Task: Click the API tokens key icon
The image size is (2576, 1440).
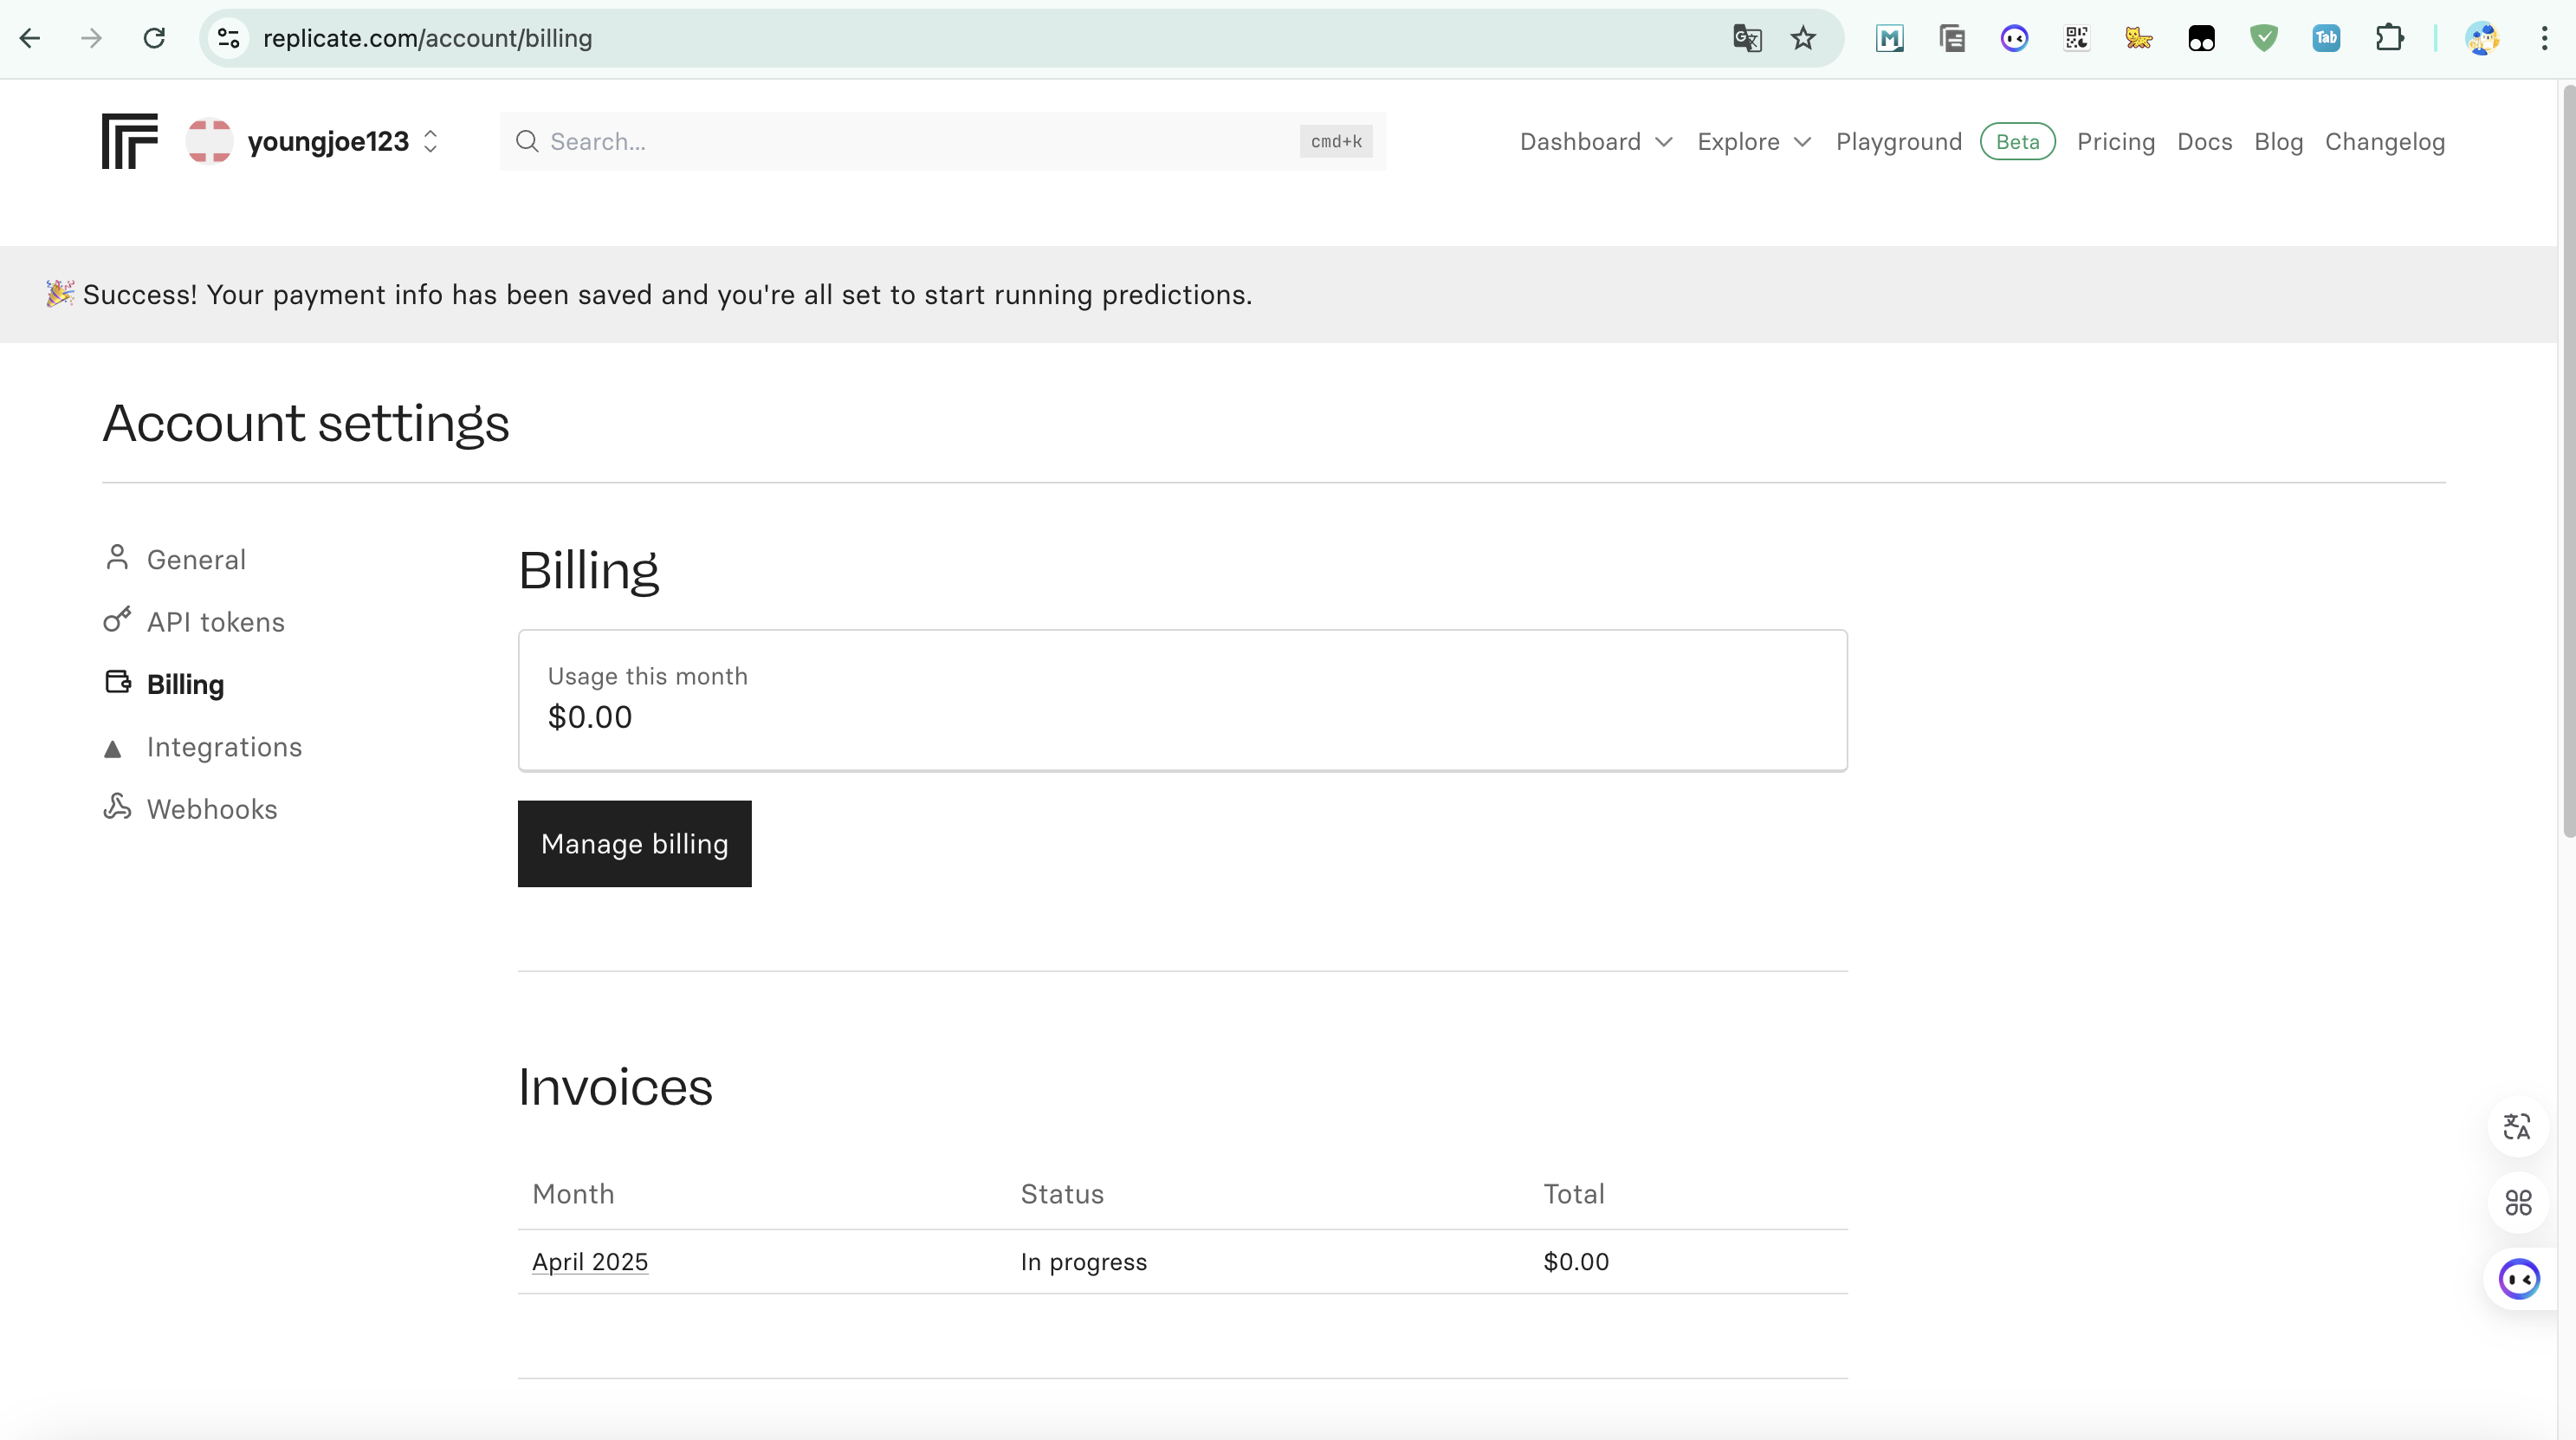Action: pos(117,620)
